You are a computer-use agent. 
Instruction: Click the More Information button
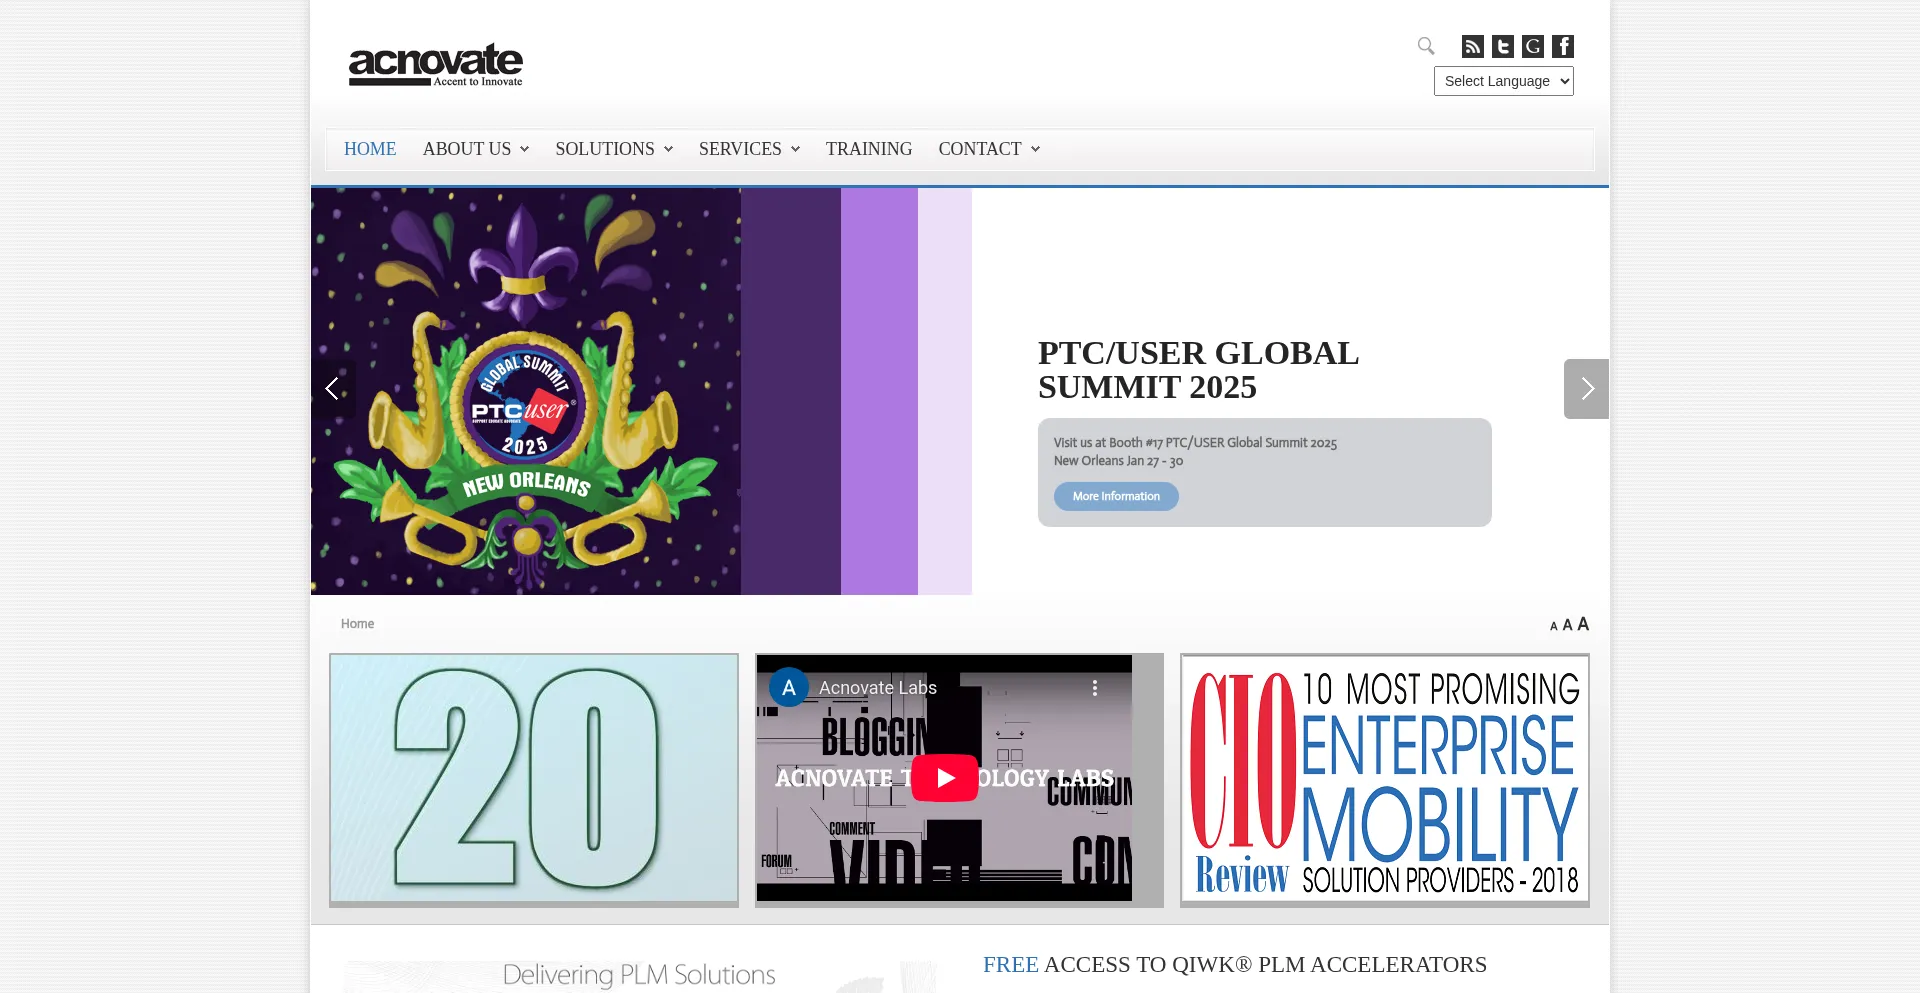pyautogui.click(x=1116, y=496)
